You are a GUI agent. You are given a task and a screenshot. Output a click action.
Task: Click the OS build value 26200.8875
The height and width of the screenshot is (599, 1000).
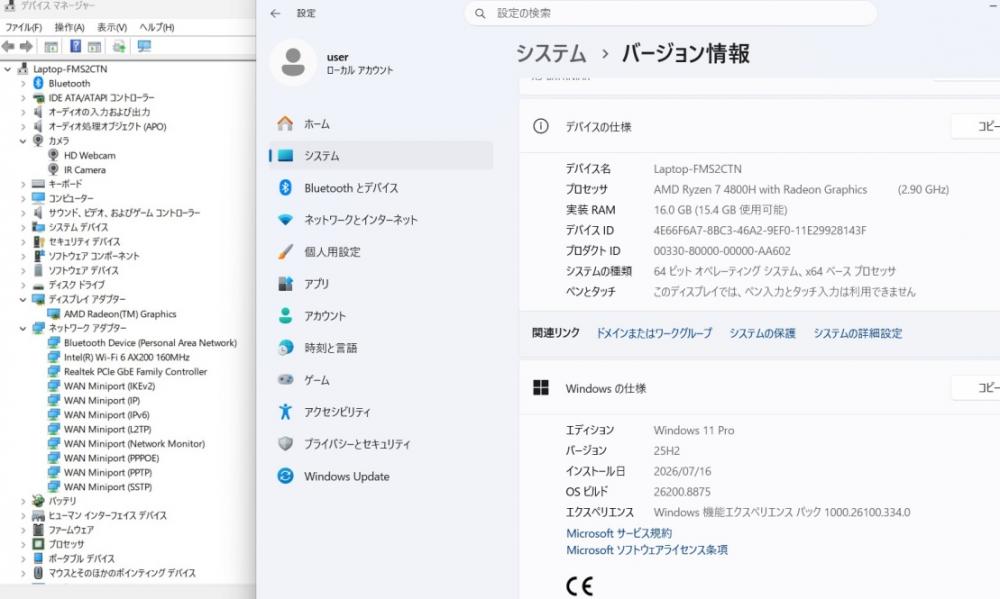pos(682,492)
